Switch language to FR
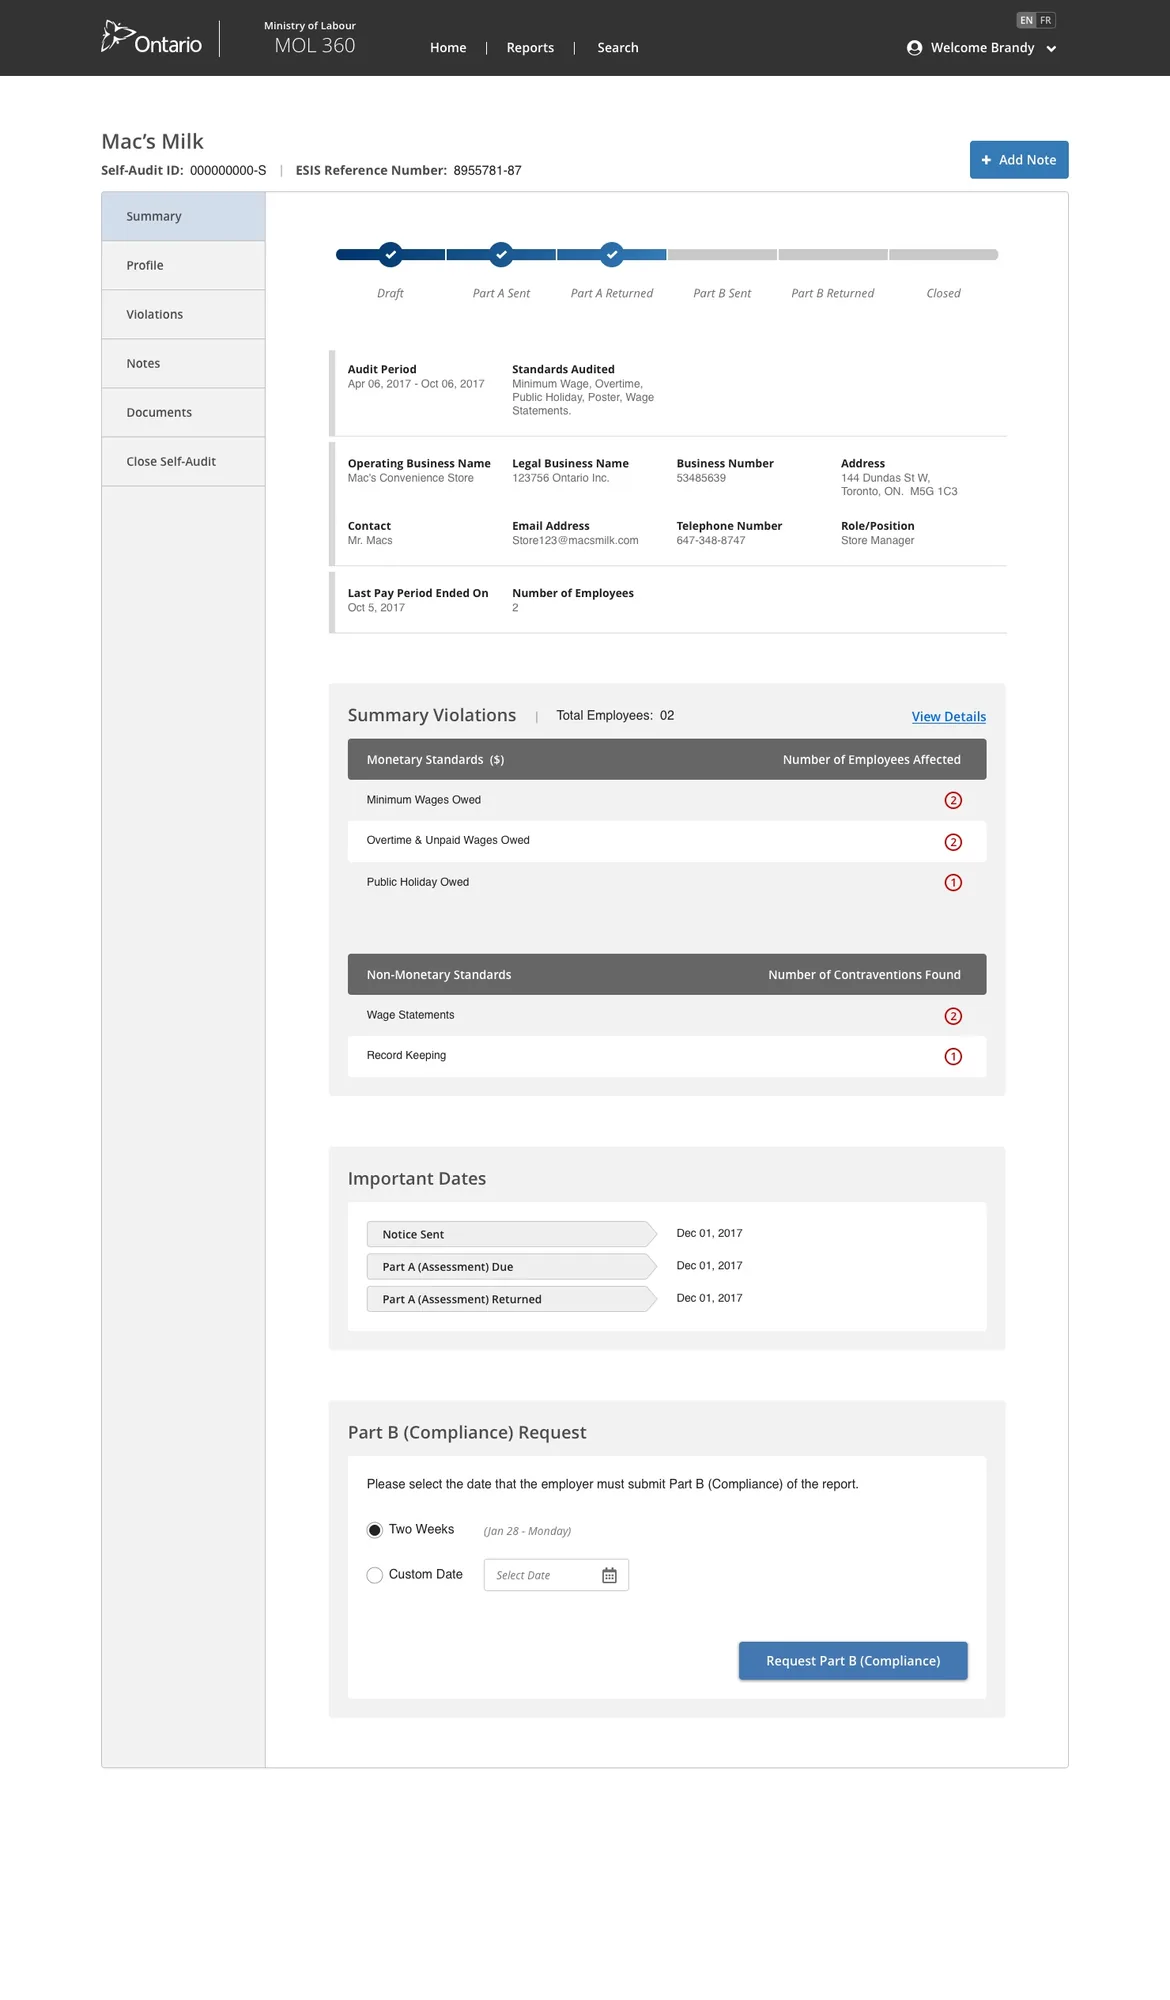This screenshot has width=1170, height=2000. (1046, 20)
